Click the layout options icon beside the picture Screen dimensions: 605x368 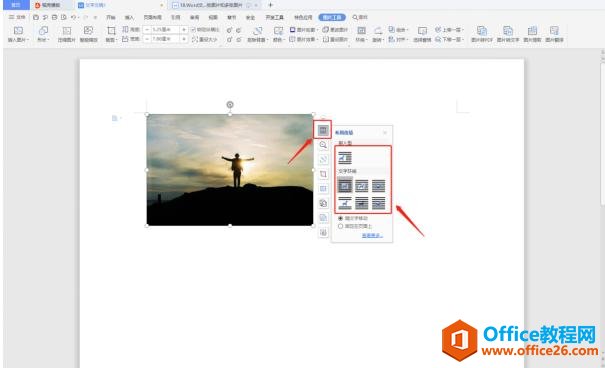coord(323,130)
